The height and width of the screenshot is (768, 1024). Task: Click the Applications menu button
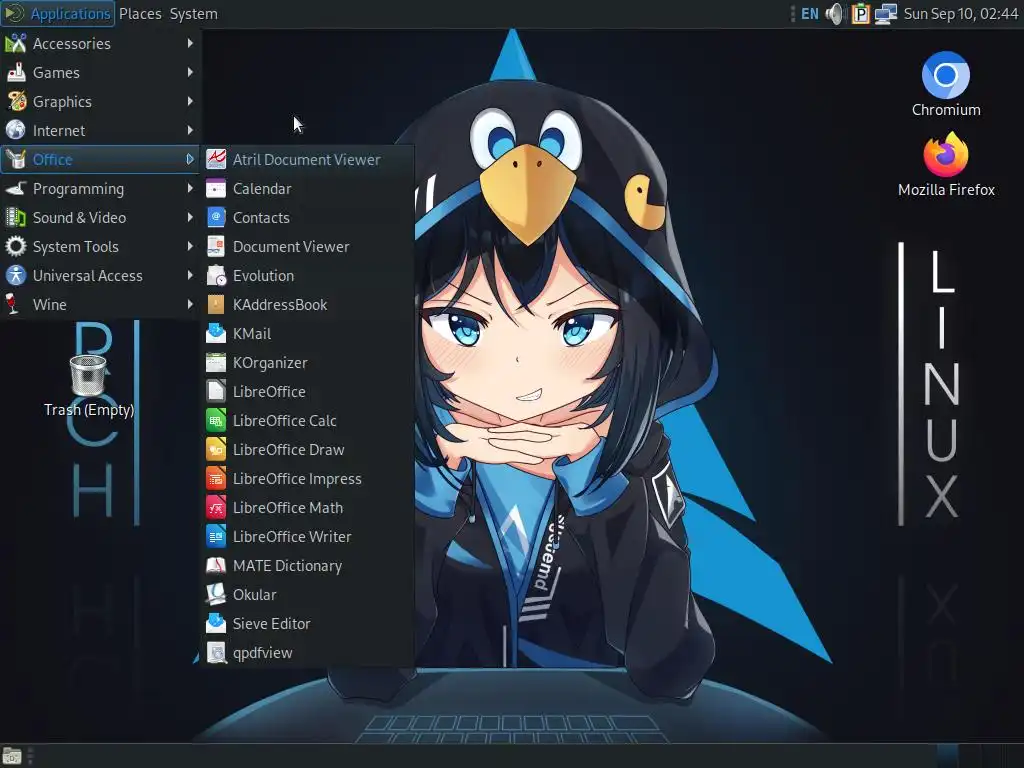pyautogui.click(x=58, y=14)
